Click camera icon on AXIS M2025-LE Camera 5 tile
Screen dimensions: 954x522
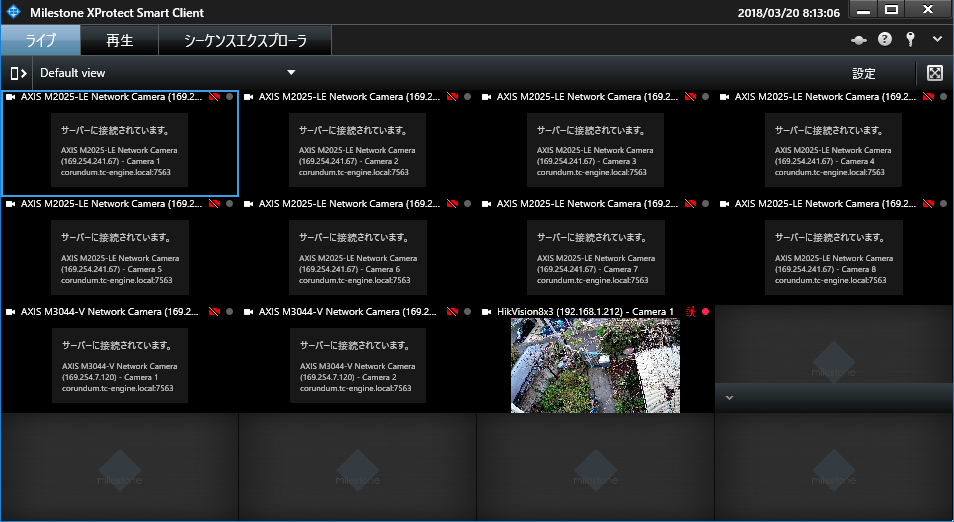(x=10, y=204)
